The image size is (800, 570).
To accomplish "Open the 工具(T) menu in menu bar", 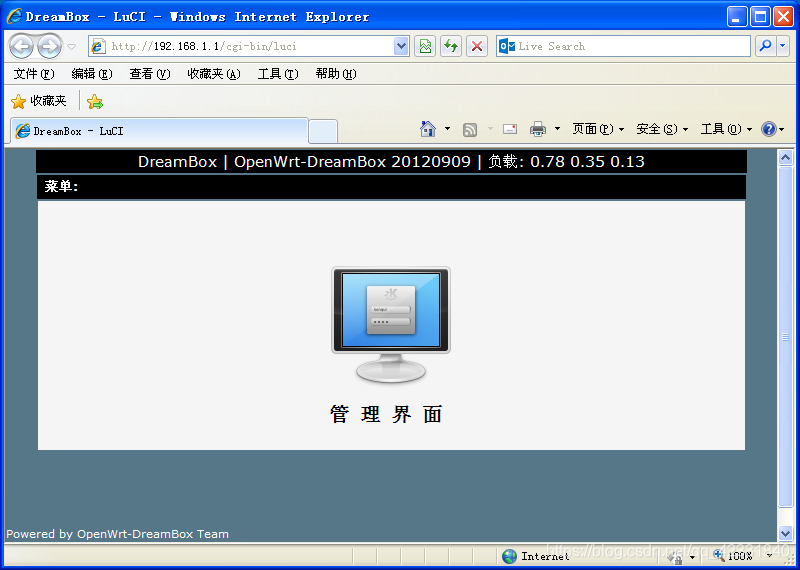I will click(278, 74).
